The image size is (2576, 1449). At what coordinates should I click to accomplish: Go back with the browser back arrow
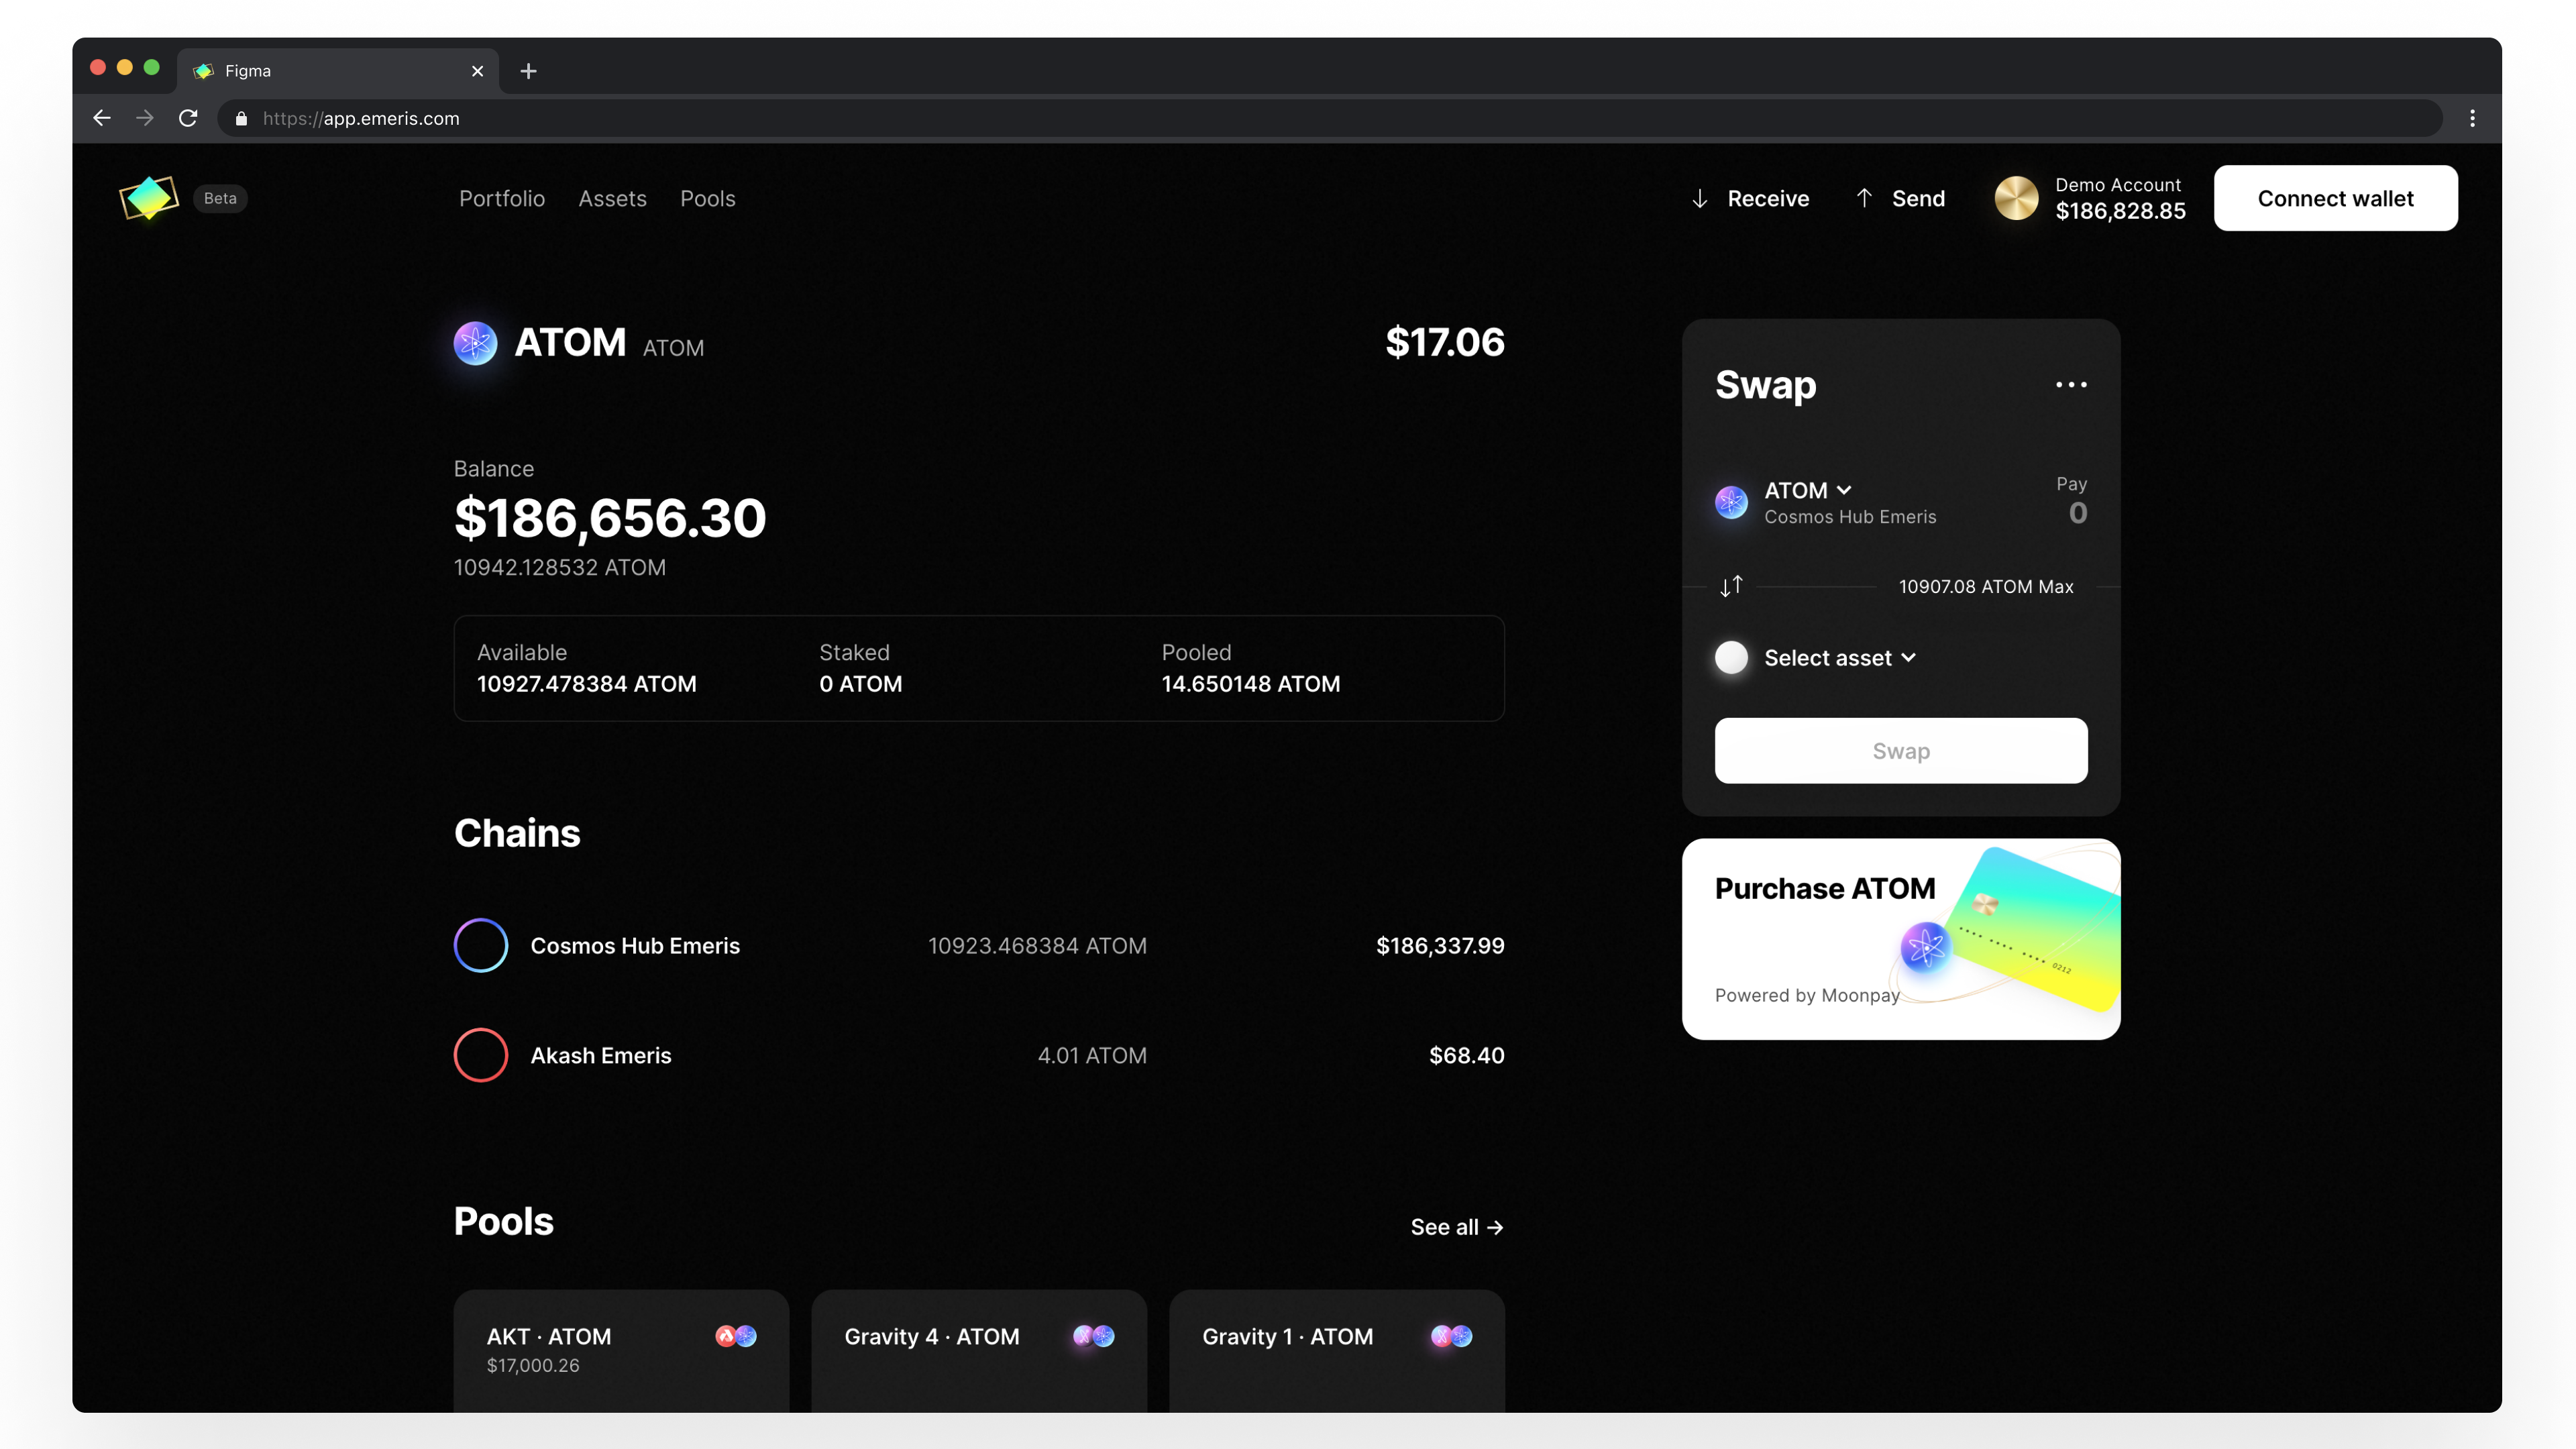(x=102, y=118)
